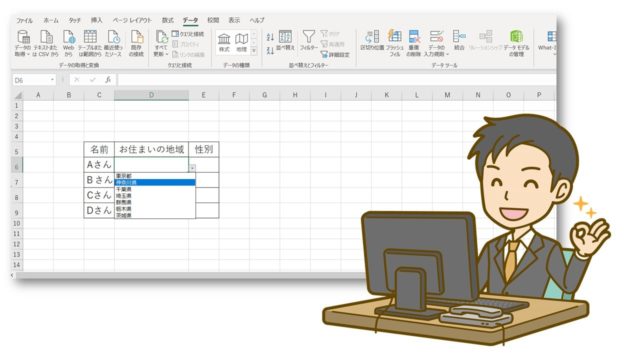Select the 性別 header cell
This screenshot has height=360, width=640.
pos(204,149)
